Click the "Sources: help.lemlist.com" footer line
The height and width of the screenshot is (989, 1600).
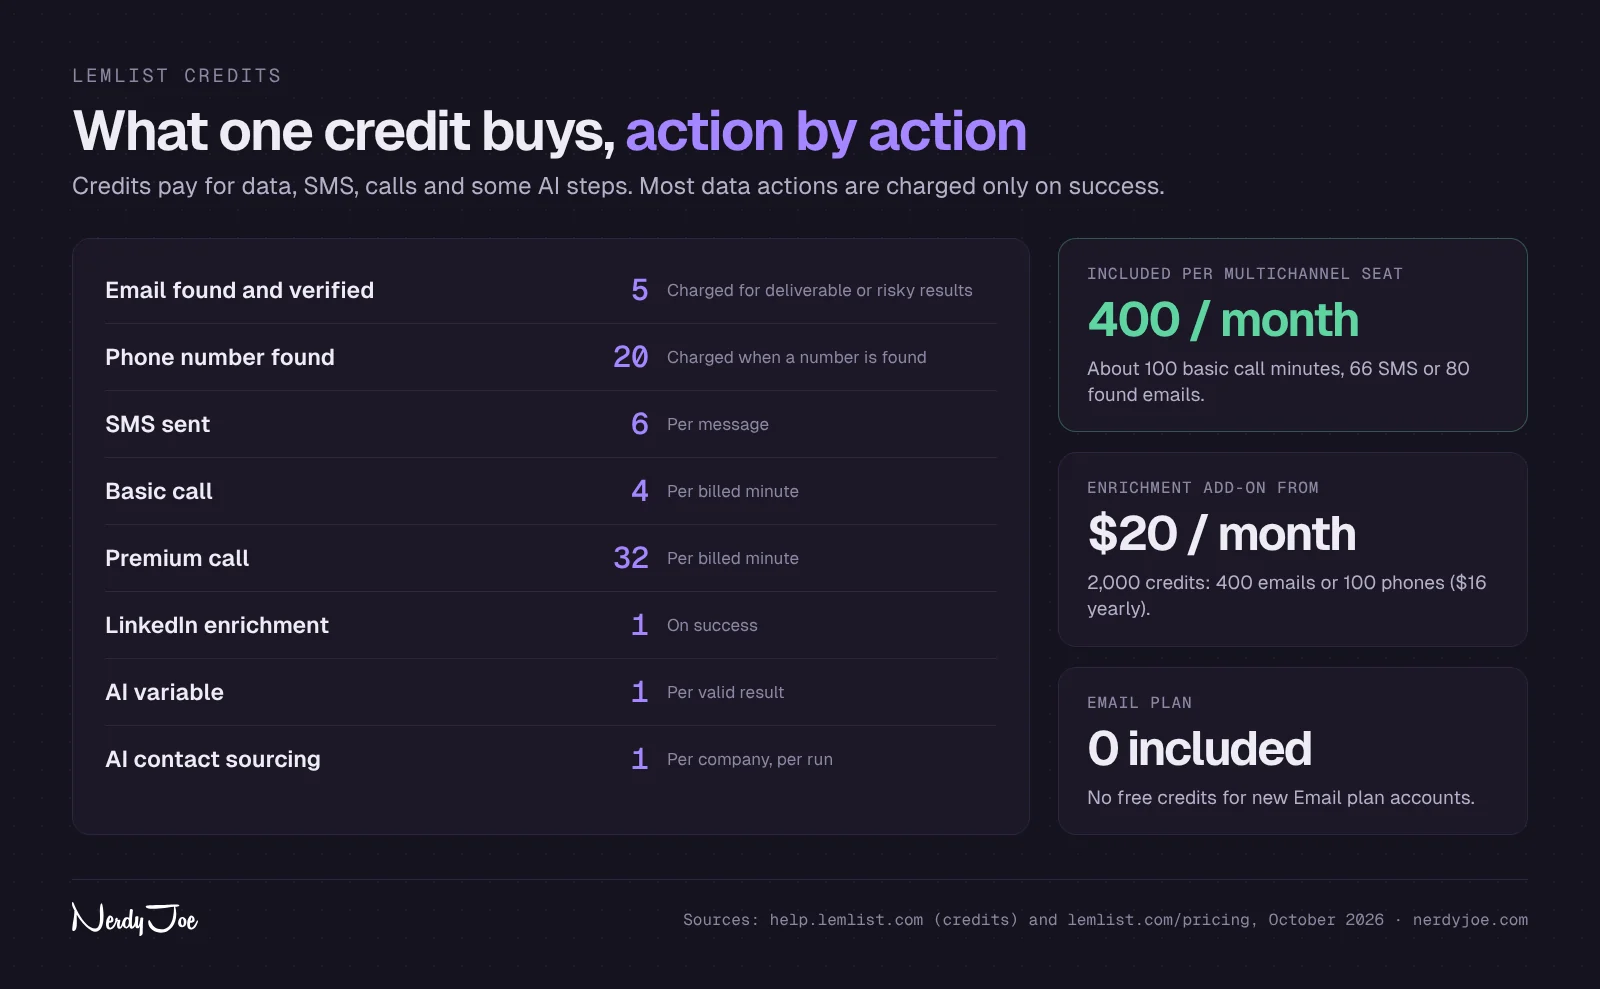click(x=1105, y=920)
